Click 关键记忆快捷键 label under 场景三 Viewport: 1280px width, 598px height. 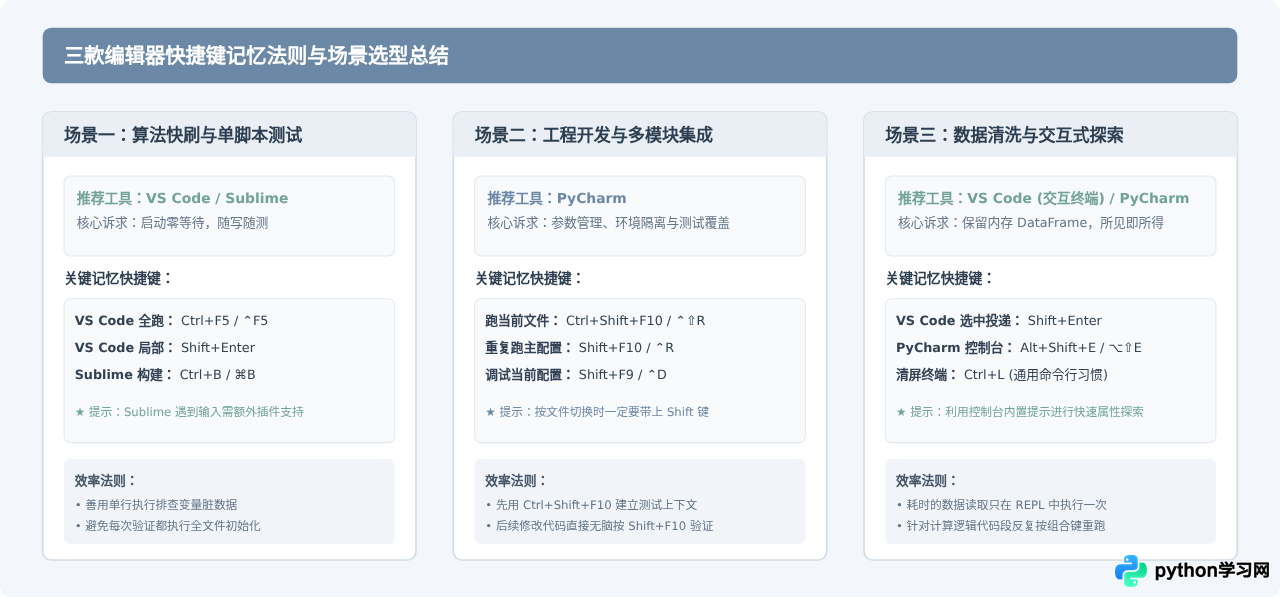940,279
